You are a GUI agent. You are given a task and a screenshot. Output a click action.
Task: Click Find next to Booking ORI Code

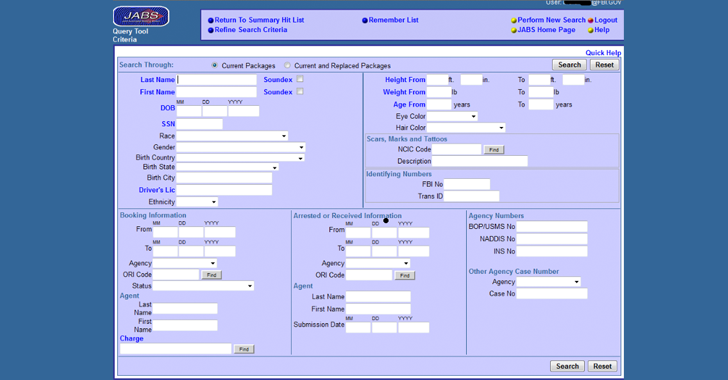point(212,275)
